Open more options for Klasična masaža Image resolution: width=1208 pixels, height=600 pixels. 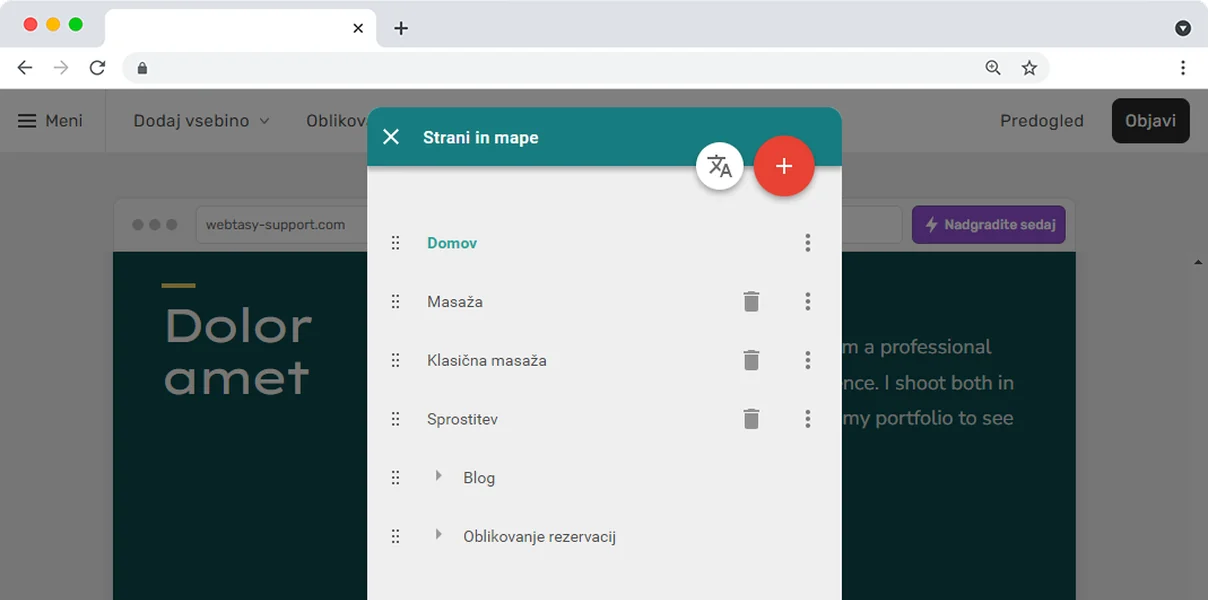point(808,360)
